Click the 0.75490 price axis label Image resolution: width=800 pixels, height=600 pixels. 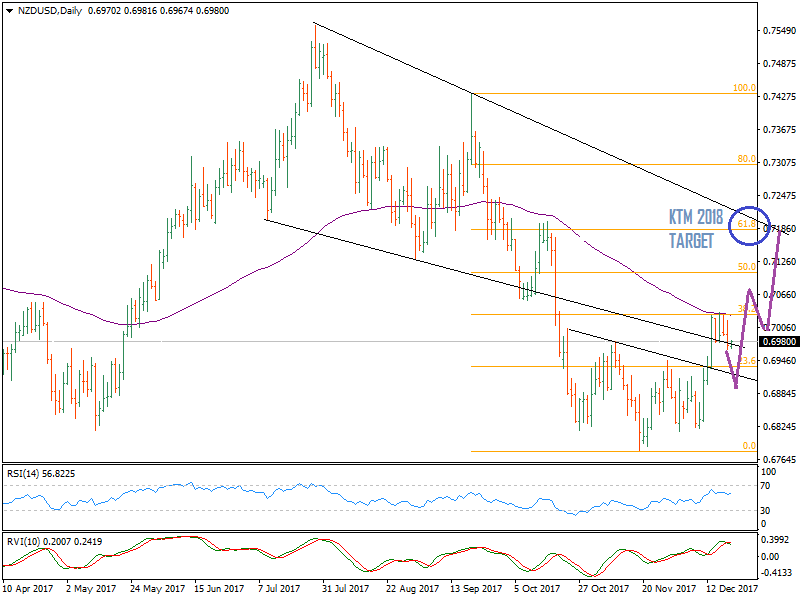click(779, 31)
